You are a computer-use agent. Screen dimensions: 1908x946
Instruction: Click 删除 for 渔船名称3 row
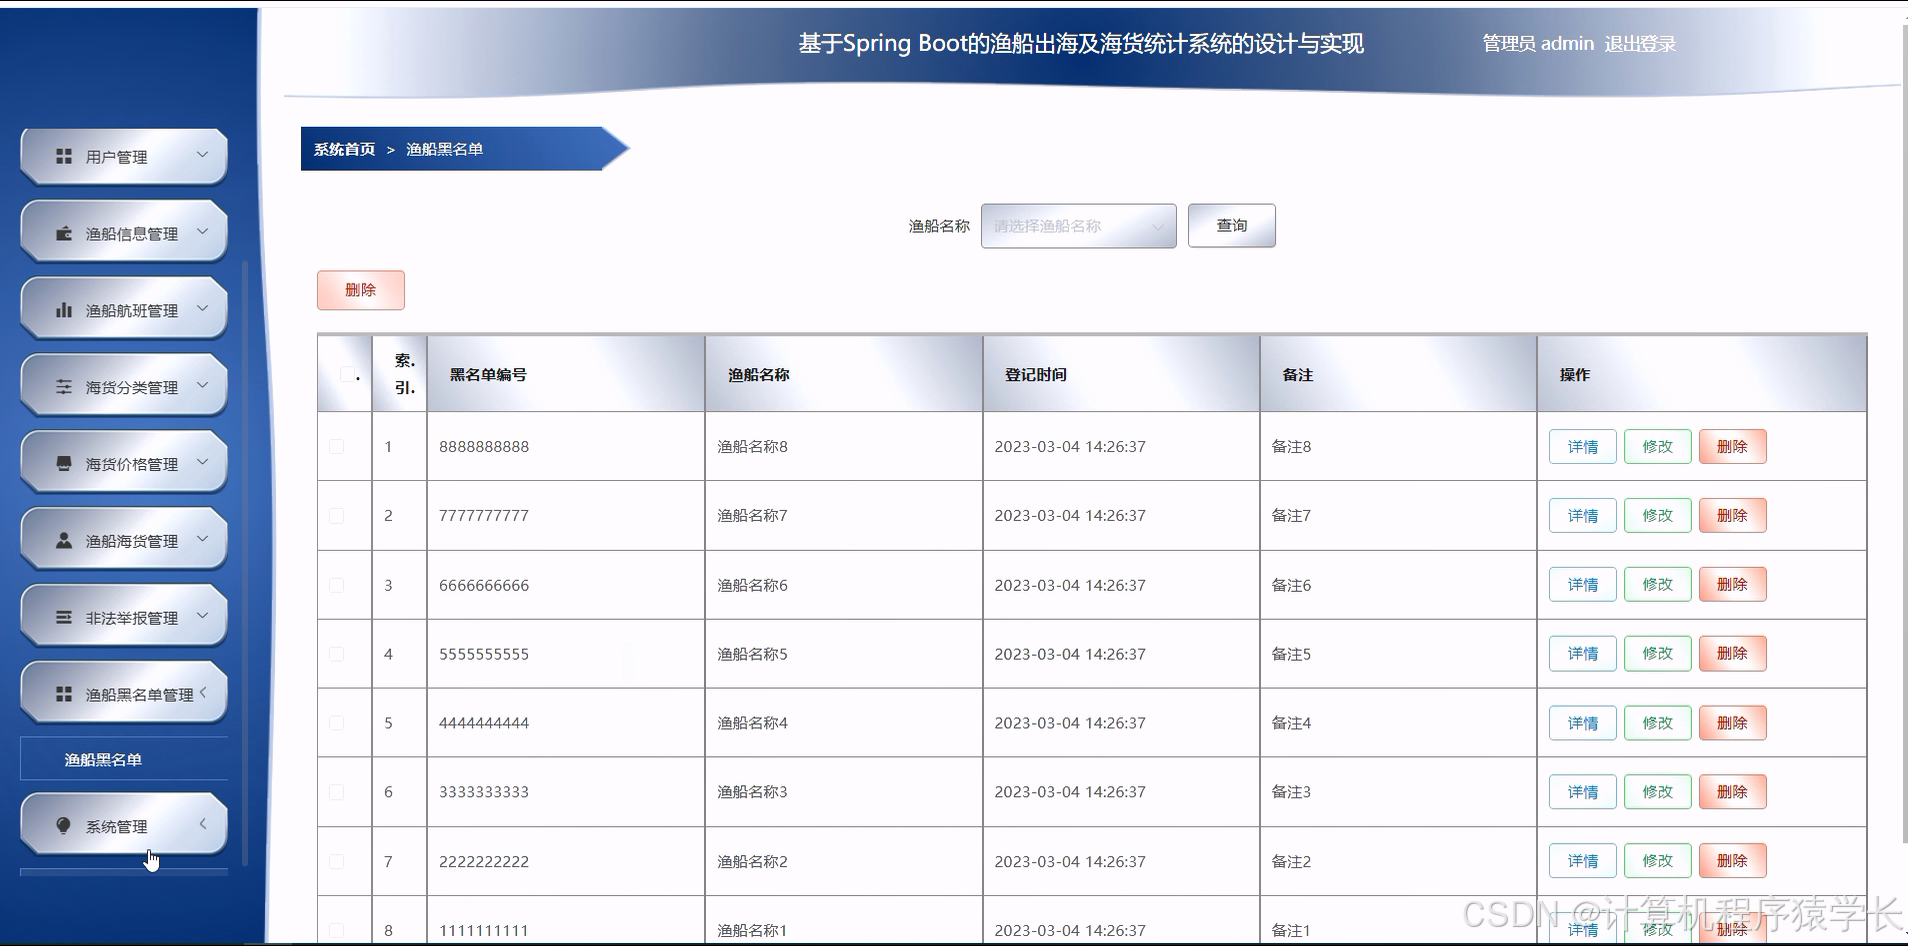[1732, 792]
